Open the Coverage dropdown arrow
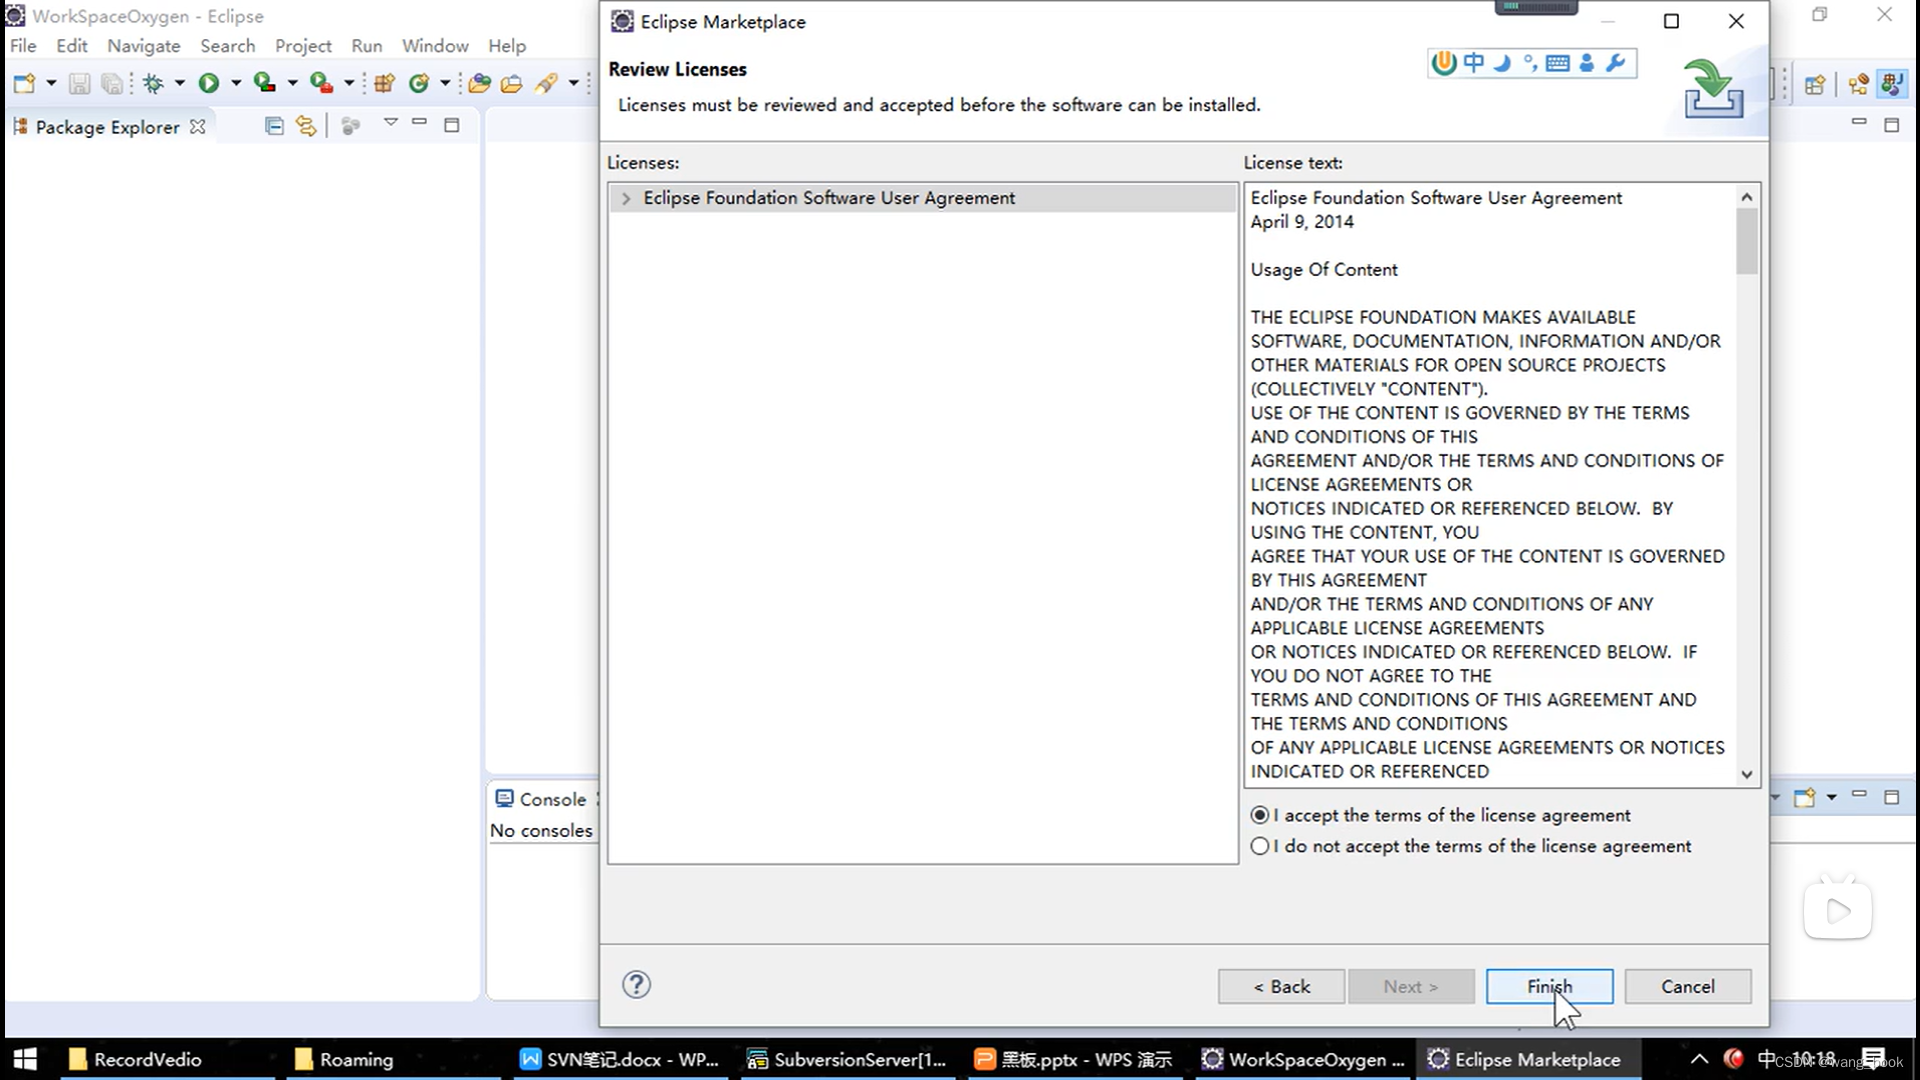Image resolution: width=1920 pixels, height=1080 pixels. point(292,84)
